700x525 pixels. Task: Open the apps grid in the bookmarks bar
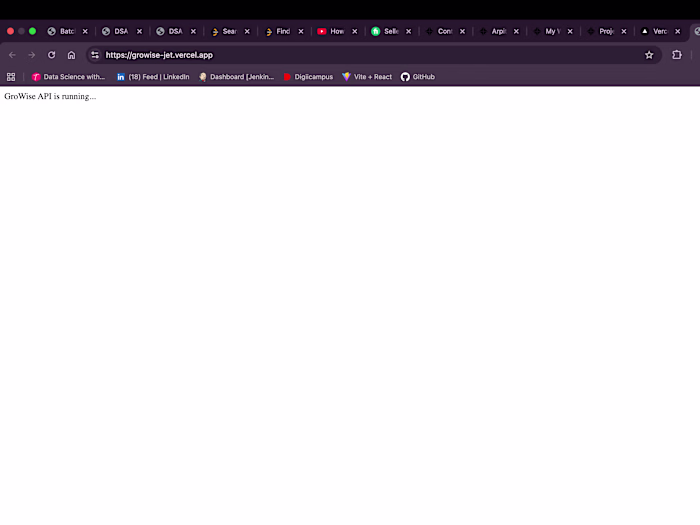point(11,77)
